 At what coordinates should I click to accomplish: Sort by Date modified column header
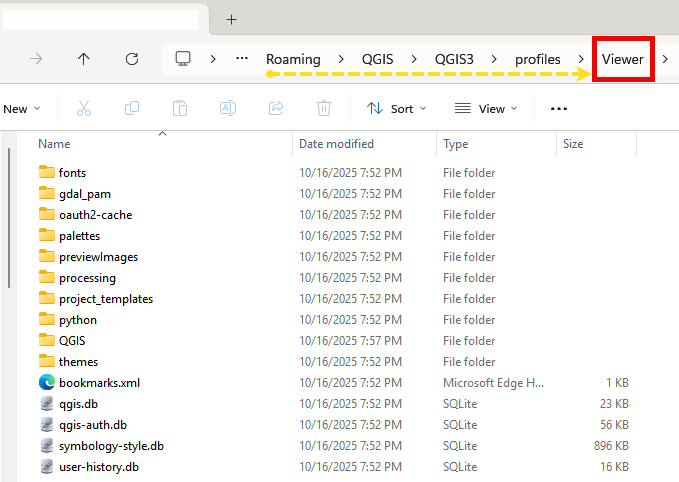point(365,143)
